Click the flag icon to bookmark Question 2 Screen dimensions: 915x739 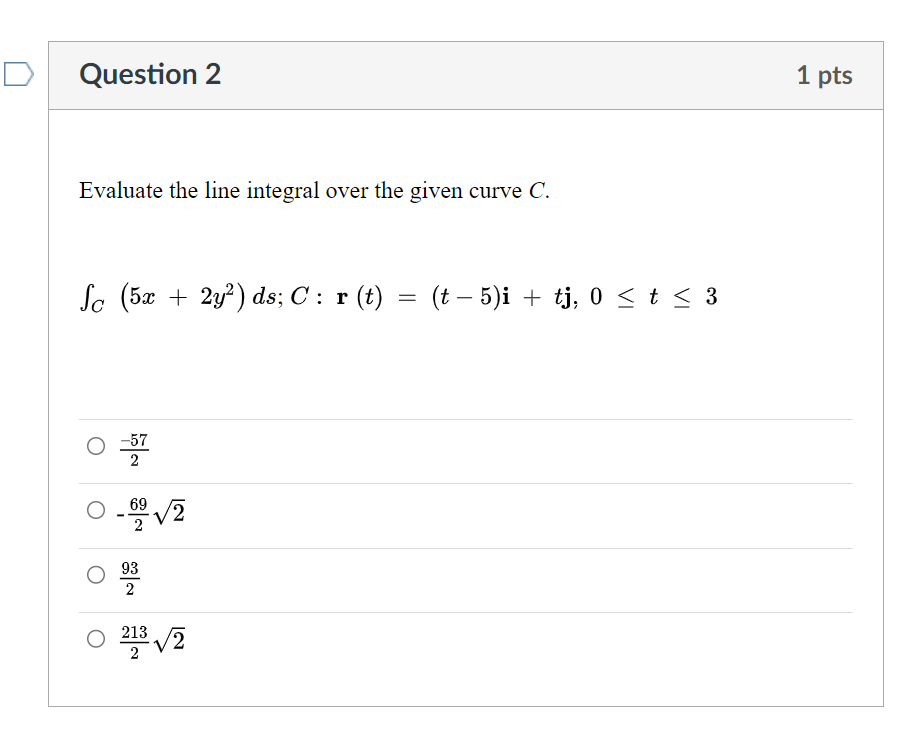[20, 72]
